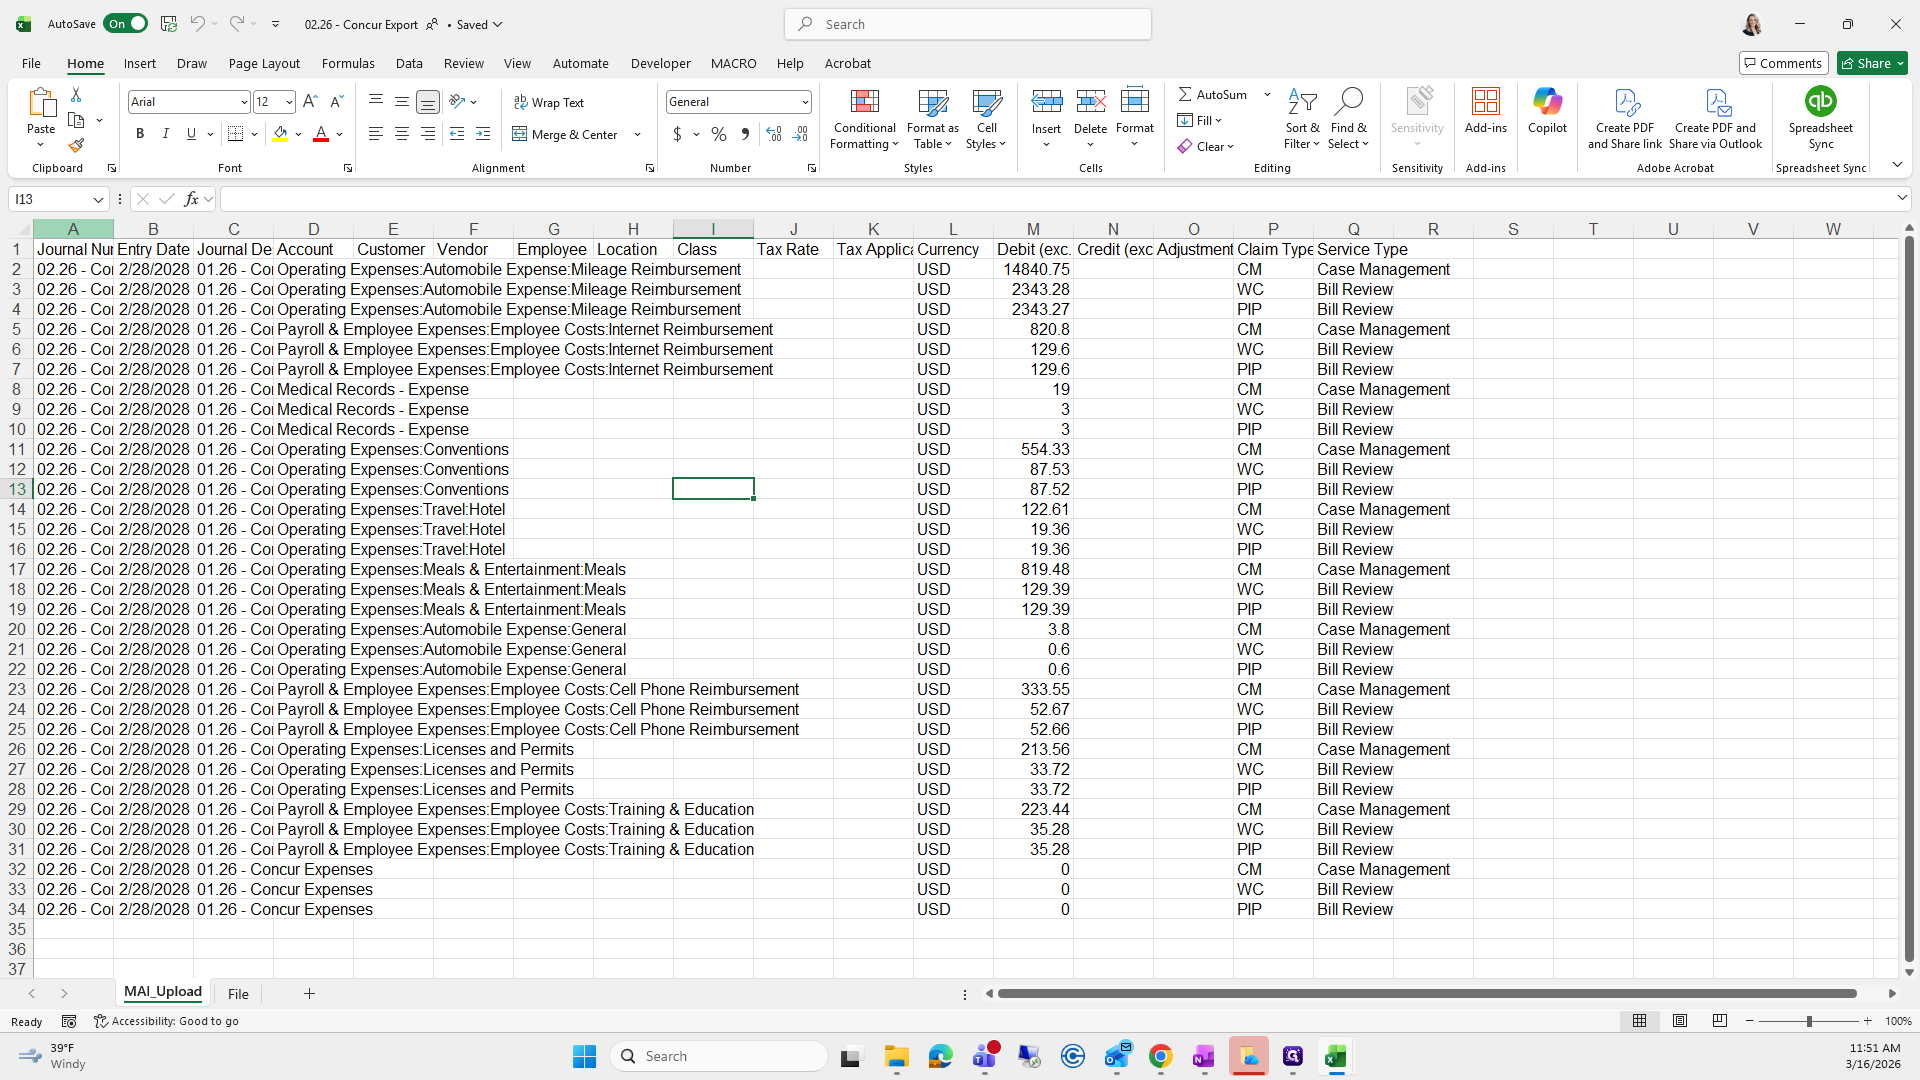1920x1080 pixels.
Task: Click the Format Painter brush icon
Action: (76, 146)
